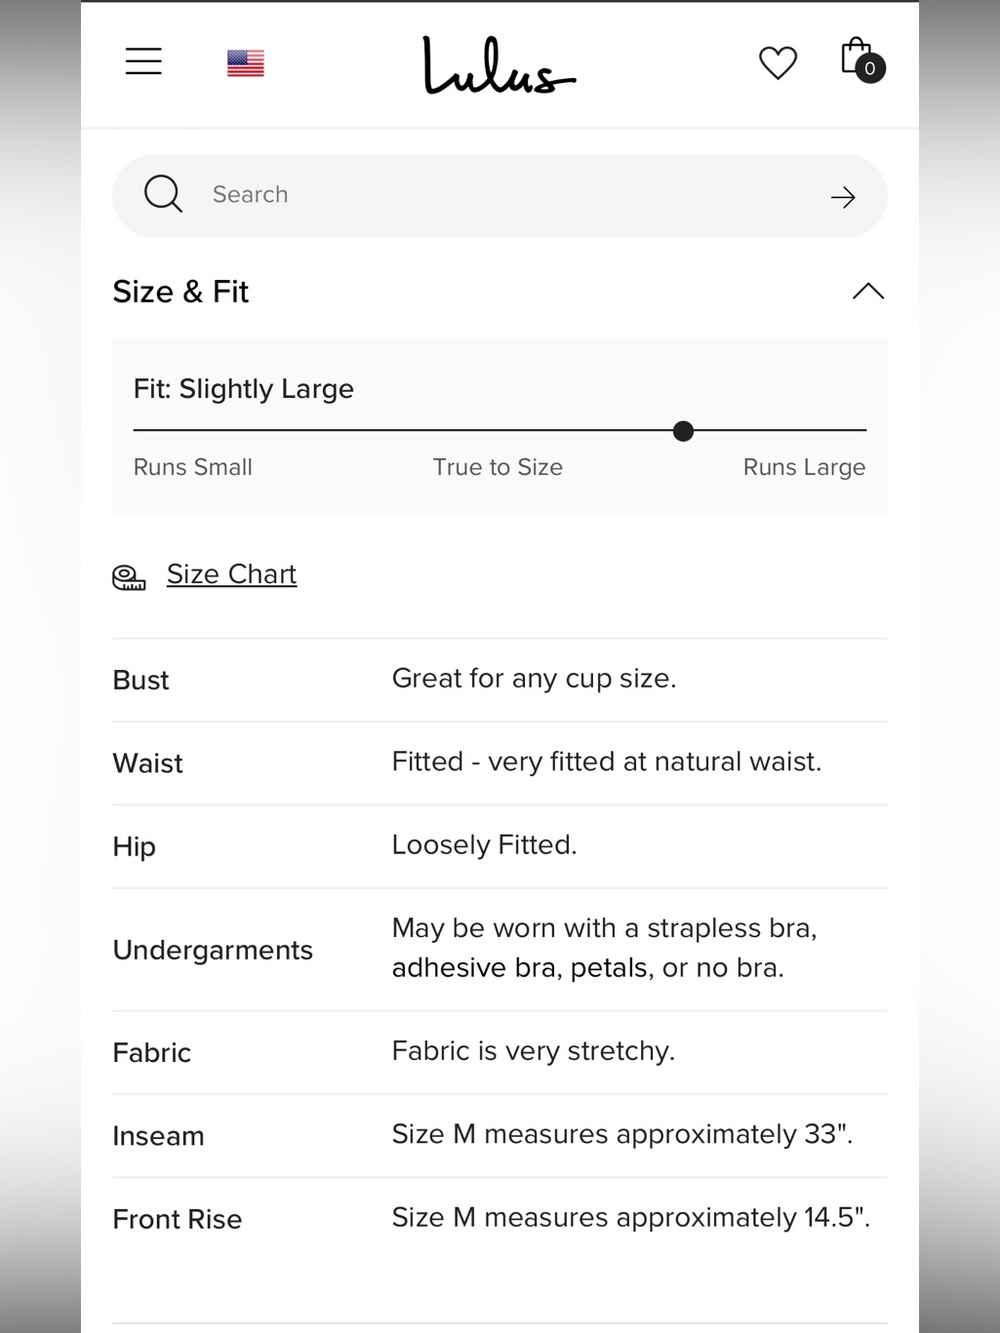The height and width of the screenshot is (1333, 1000).
Task: Collapse the Size & Fit section
Action: pos(868,291)
